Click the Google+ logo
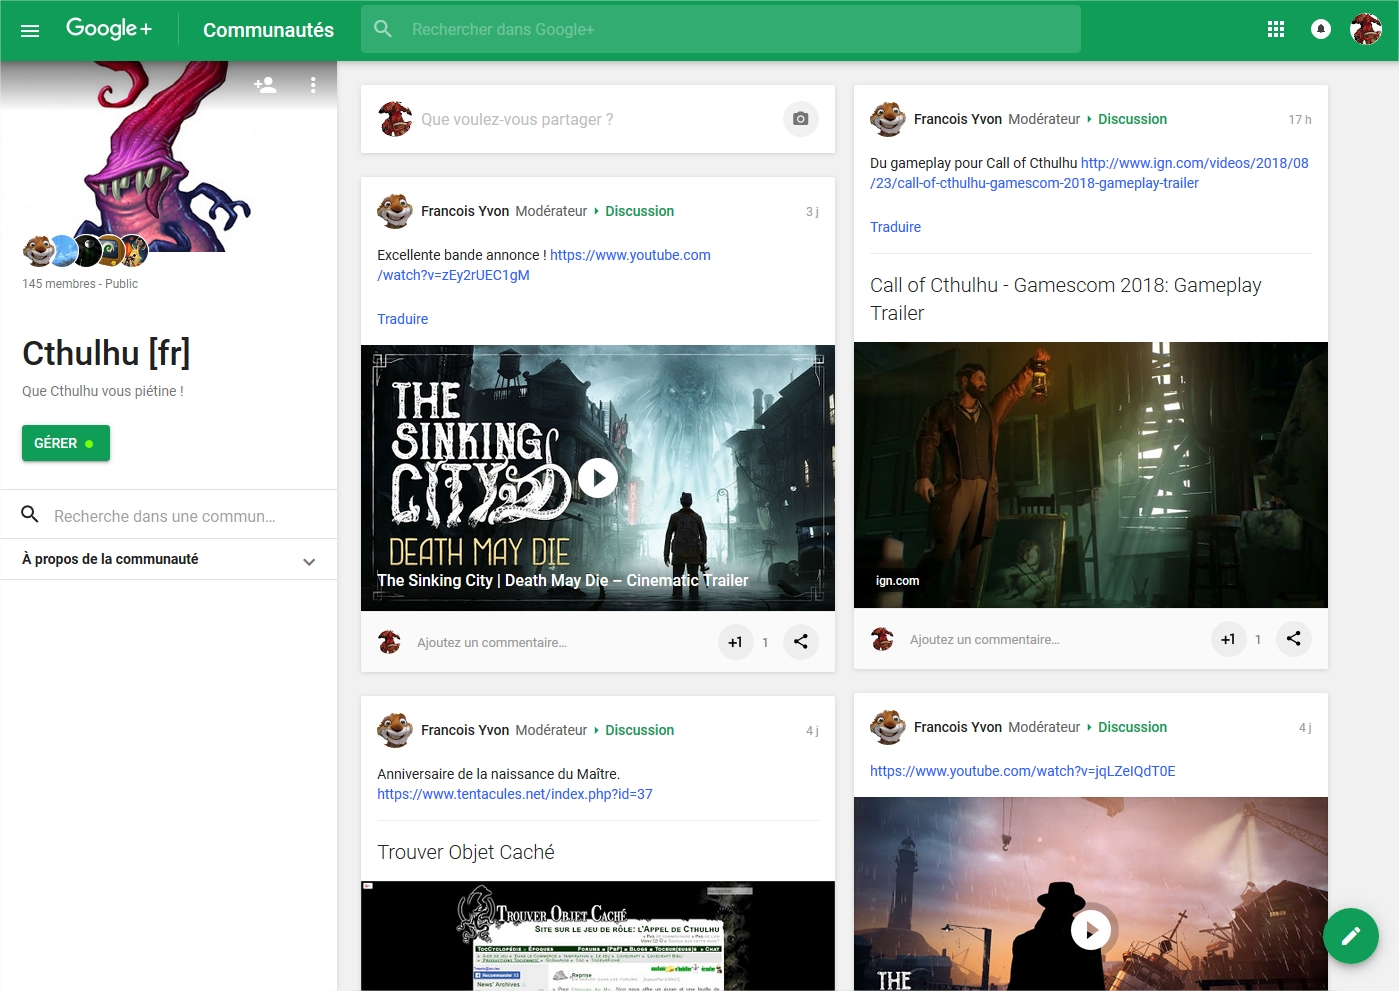 point(109,29)
